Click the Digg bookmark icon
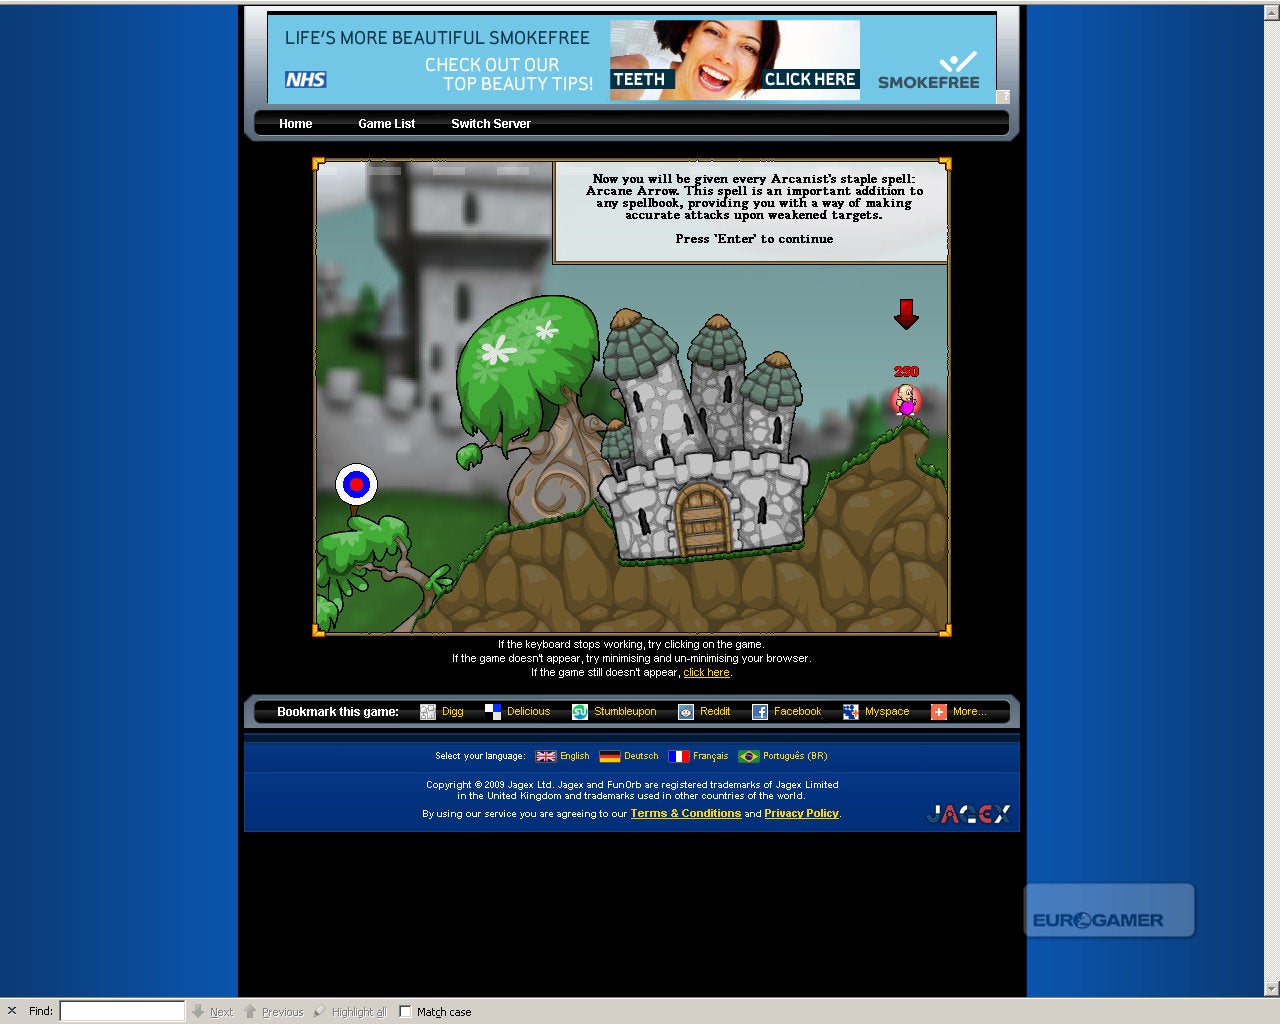This screenshot has height=1024, width=1280. click(428, 712)
